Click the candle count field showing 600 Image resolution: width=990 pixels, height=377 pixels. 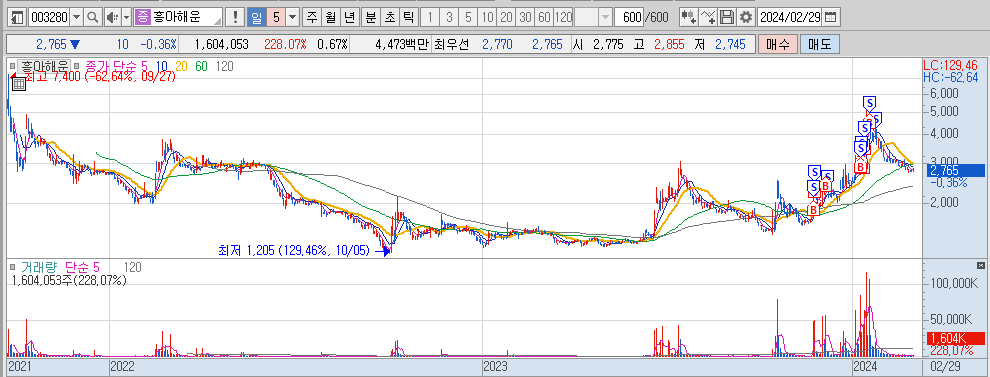(628, 17)
